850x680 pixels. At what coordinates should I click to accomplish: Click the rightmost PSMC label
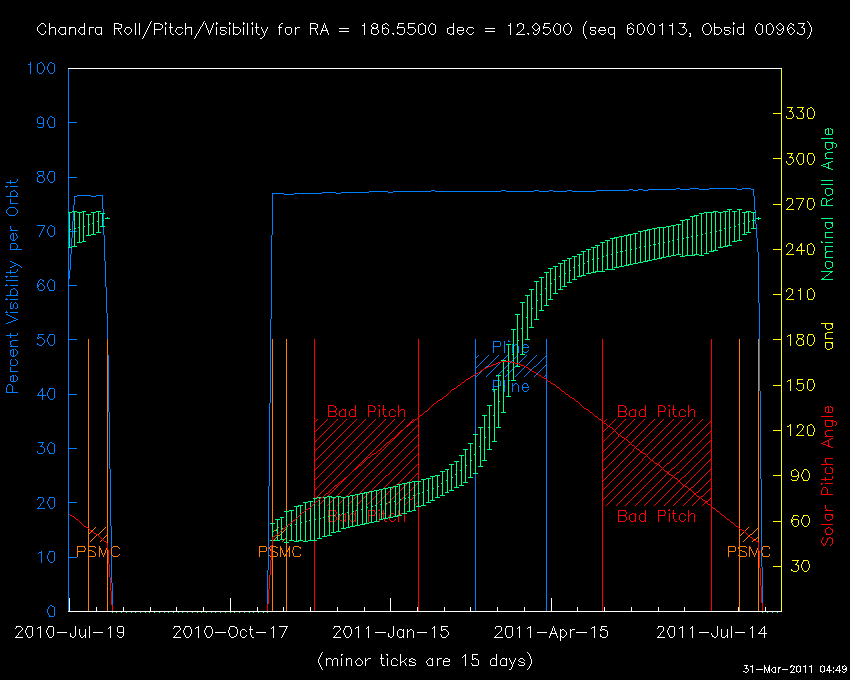pos(748,552)
